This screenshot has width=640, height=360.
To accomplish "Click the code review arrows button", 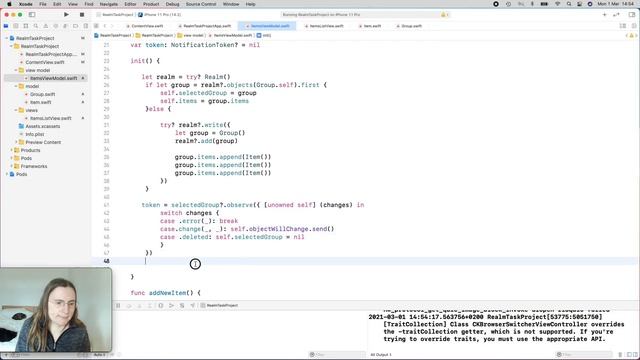I will coord(616,15).
